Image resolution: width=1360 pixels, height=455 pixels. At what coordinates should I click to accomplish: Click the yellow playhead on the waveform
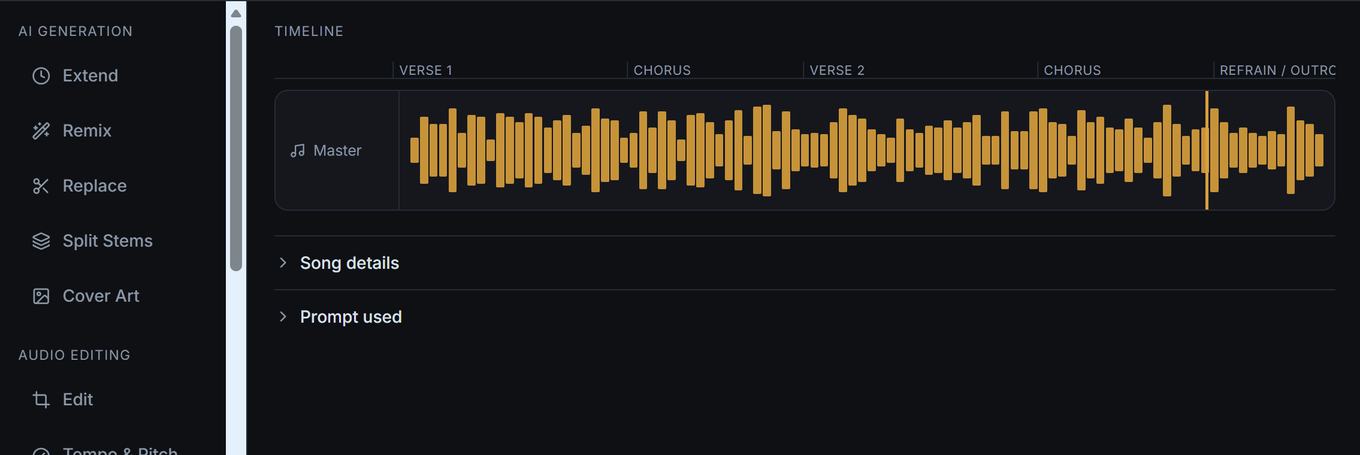point(1207,150)
